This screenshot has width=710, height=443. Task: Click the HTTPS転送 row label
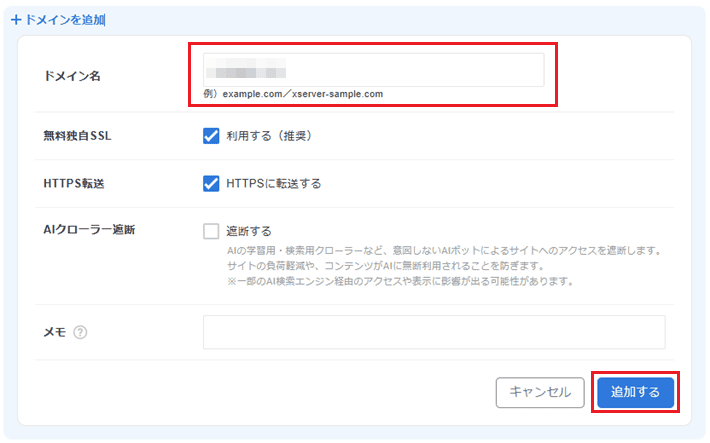pos(74,183)
